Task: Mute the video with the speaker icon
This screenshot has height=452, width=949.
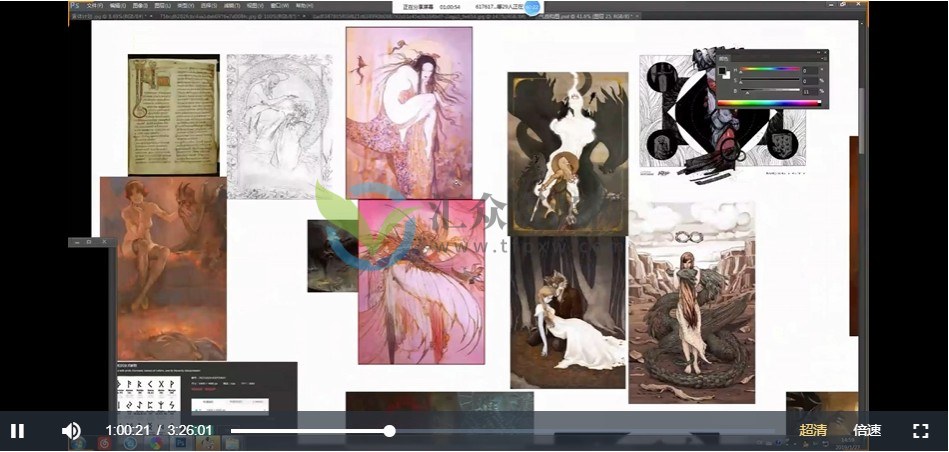Action: pos(71,431)
